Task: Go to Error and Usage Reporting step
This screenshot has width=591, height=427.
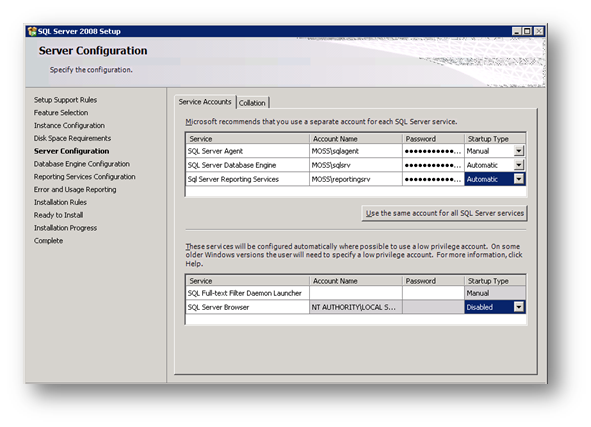Action: tap(75, 190)
